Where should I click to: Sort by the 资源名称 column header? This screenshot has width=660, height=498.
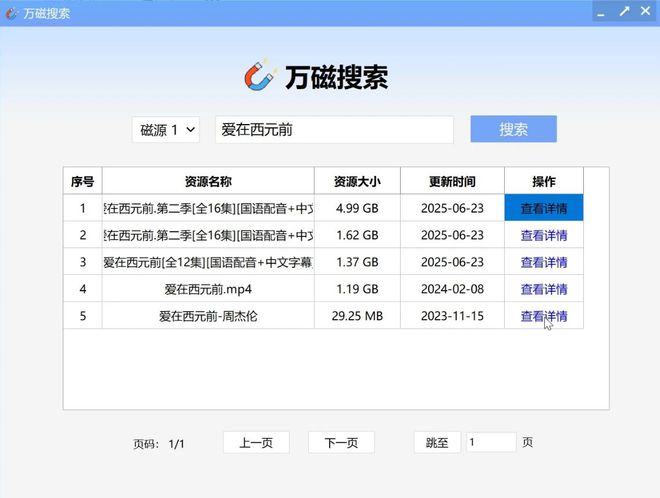(x=208, y=181)
